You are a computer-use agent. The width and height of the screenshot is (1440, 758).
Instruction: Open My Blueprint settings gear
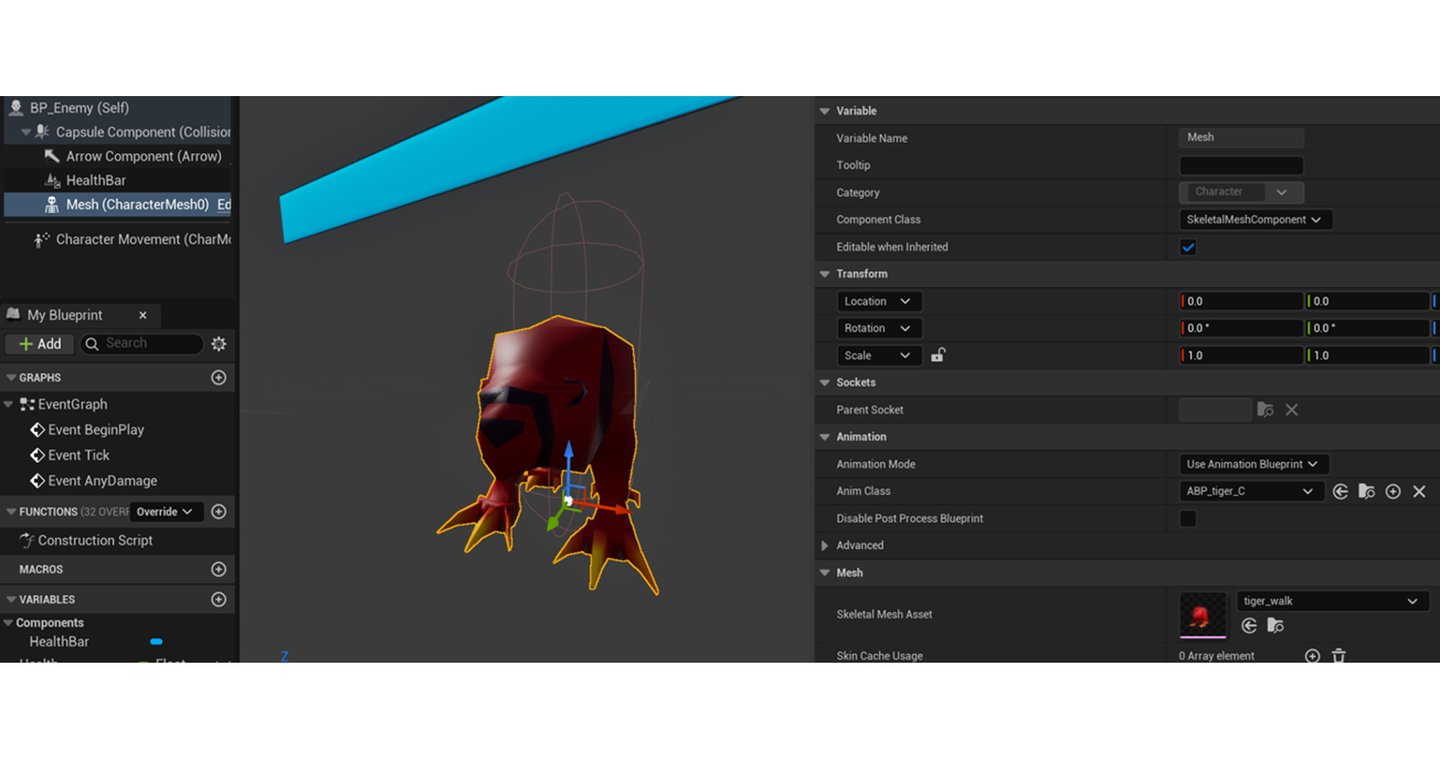coord(219,344)
